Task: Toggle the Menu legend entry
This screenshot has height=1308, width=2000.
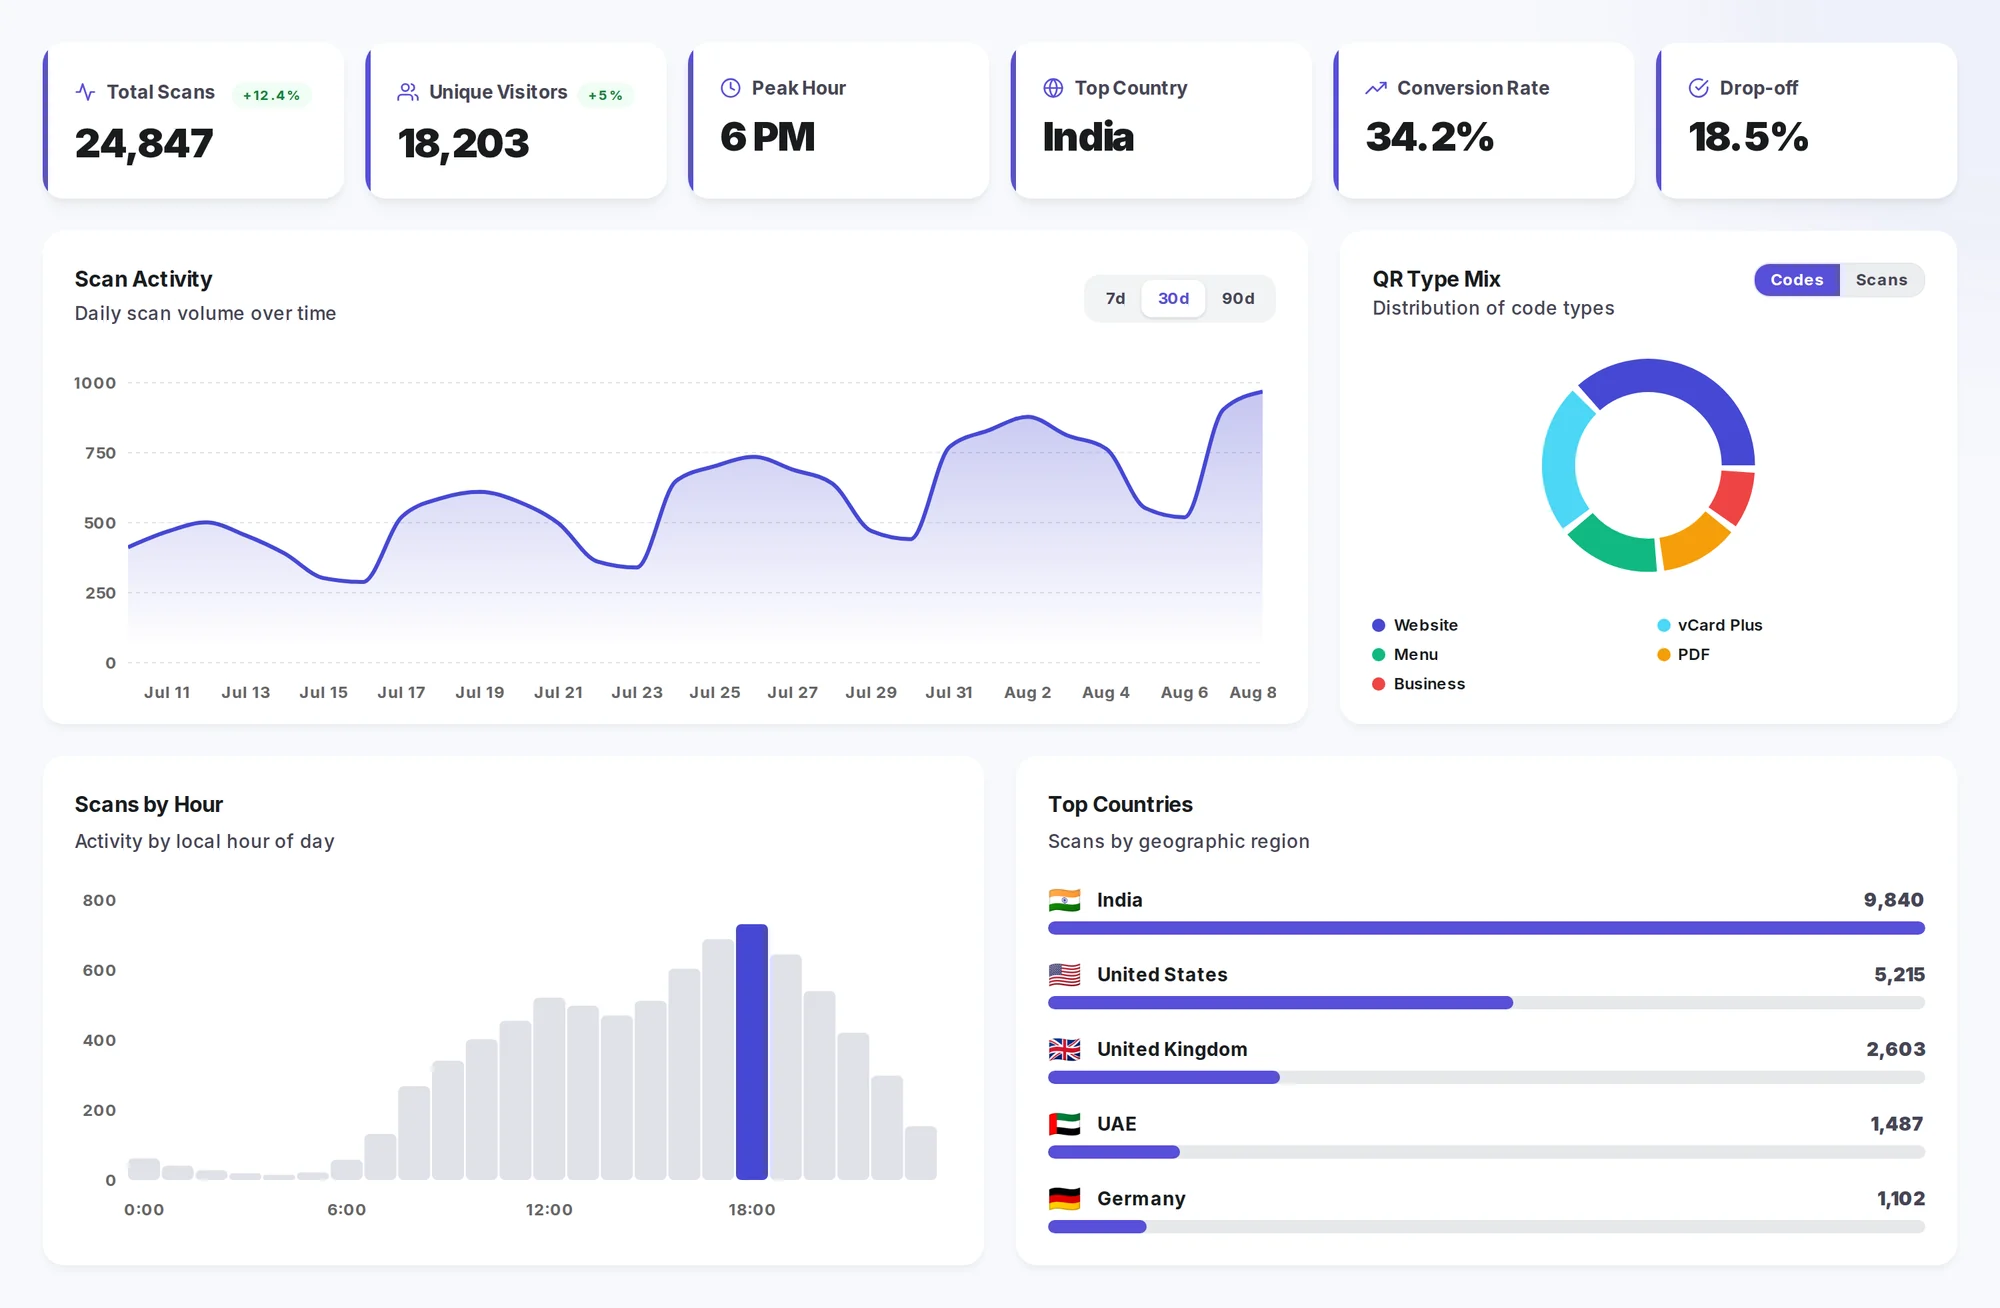Action: [x=1405, y=654]
